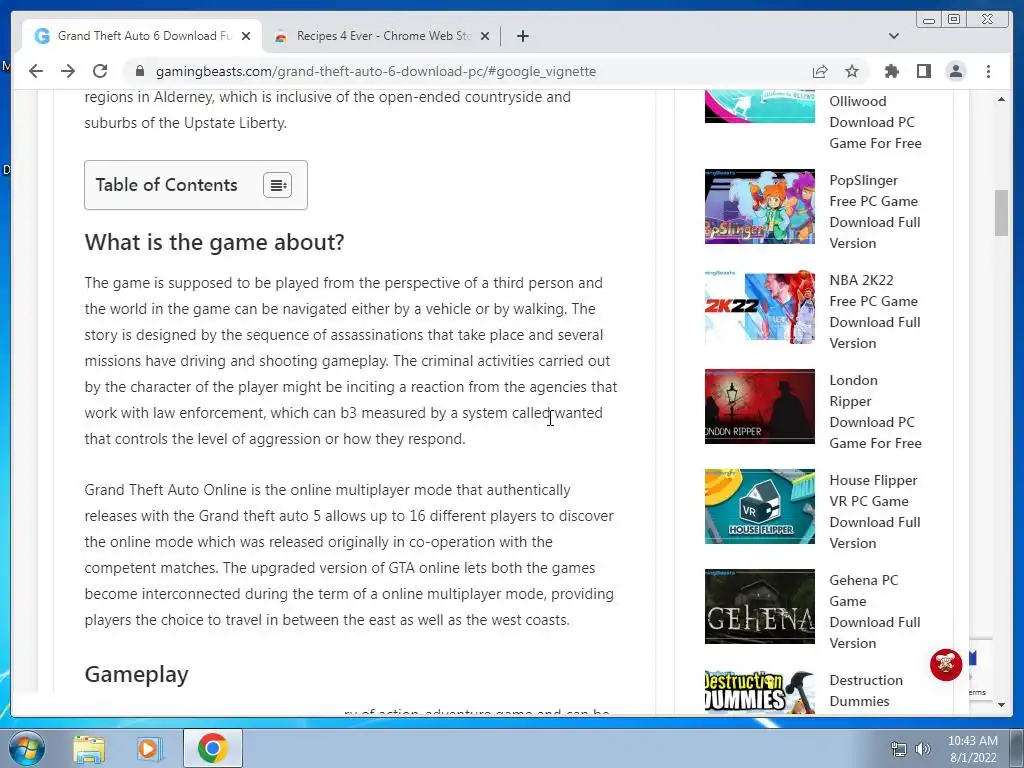1024x768 pixels.
Task: Click the Gameplay heading
Action: pos(136,674)
